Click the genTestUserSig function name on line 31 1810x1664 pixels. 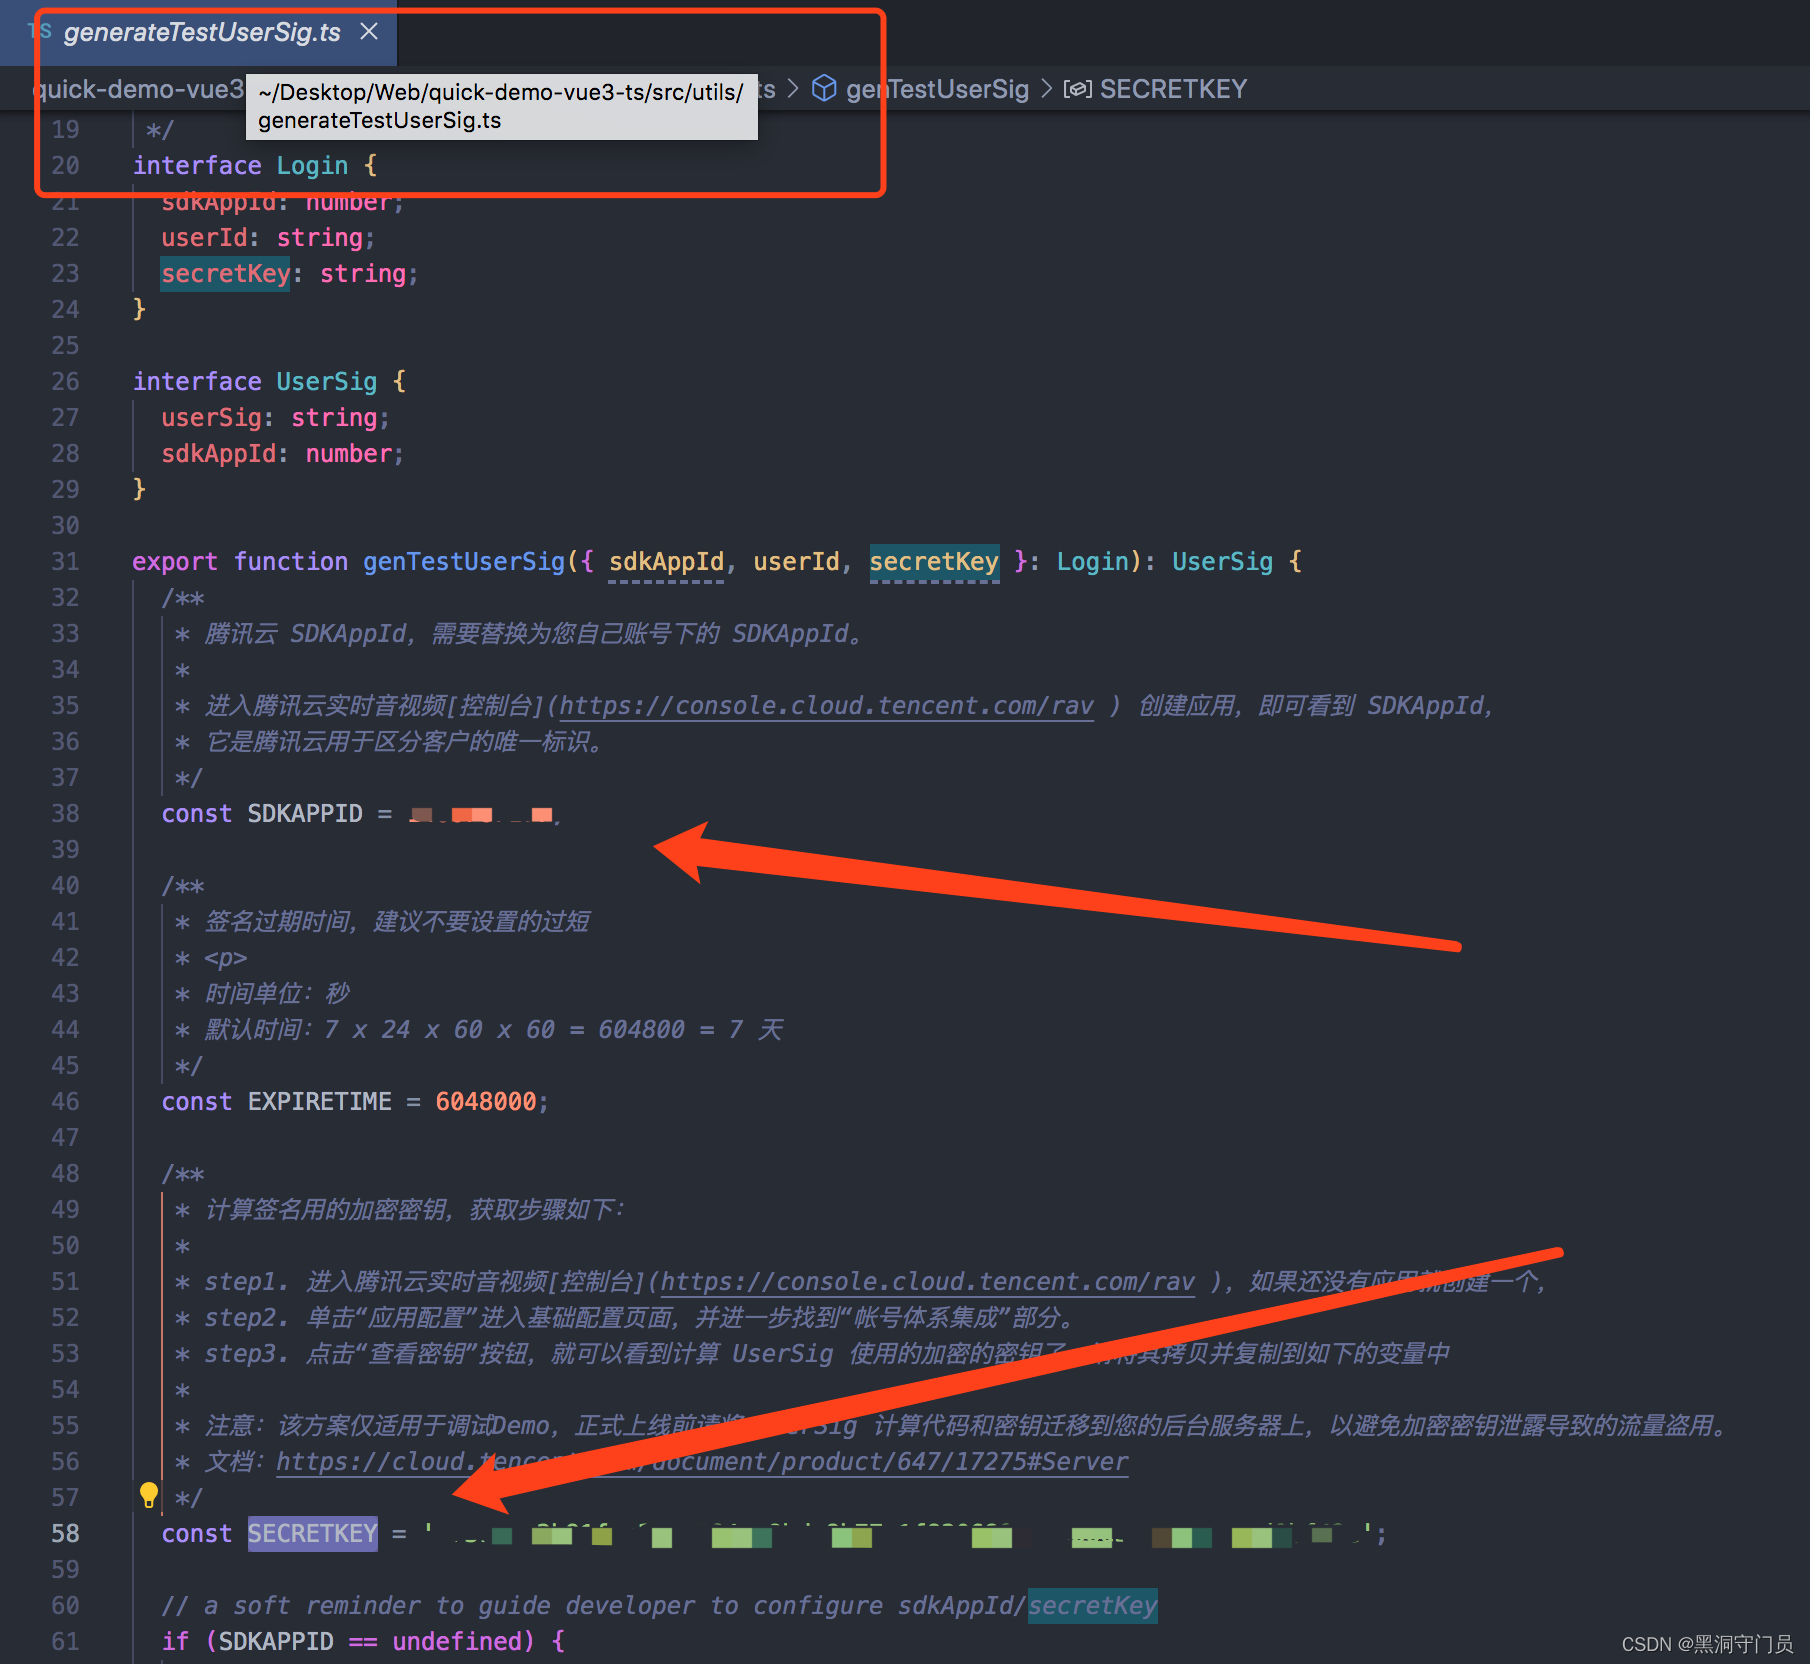464,562
